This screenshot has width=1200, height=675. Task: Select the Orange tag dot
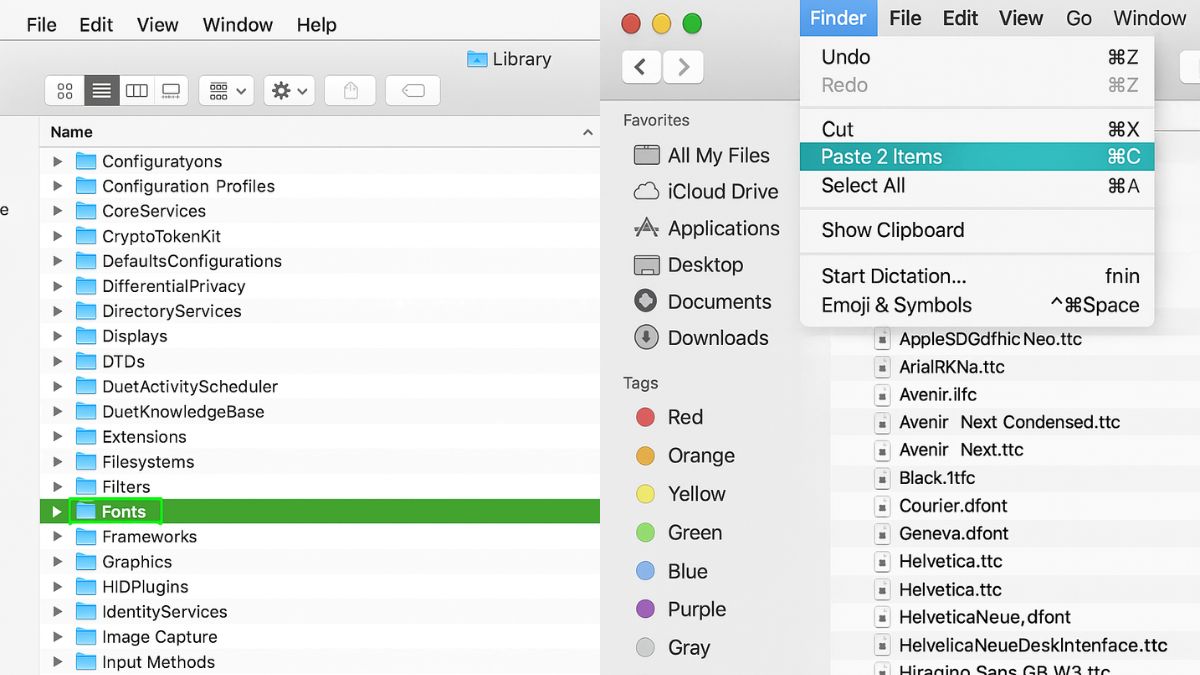point(646,456)
